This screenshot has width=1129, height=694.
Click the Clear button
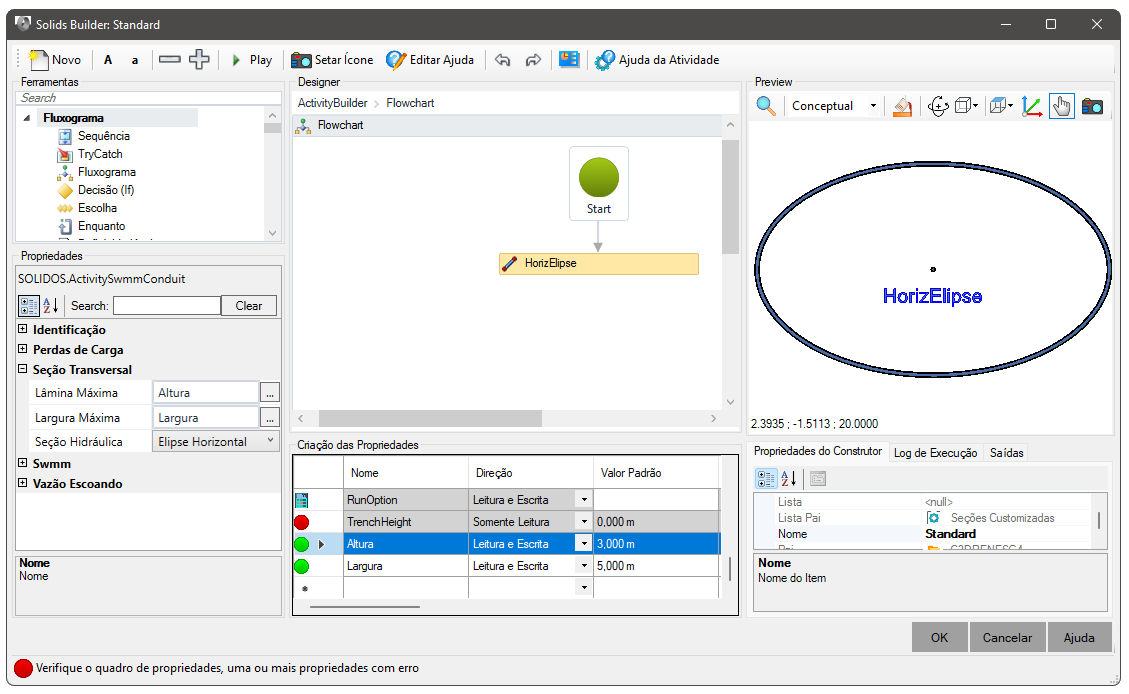pos(248,306)
